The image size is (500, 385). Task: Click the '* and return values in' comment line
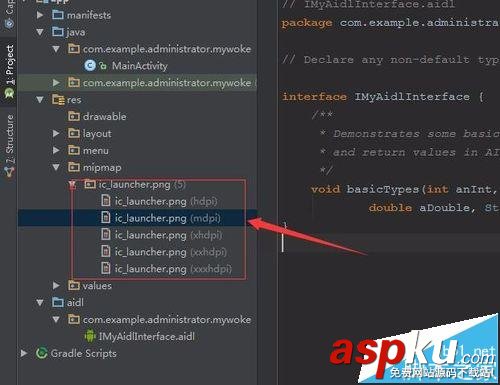(409, 152)
